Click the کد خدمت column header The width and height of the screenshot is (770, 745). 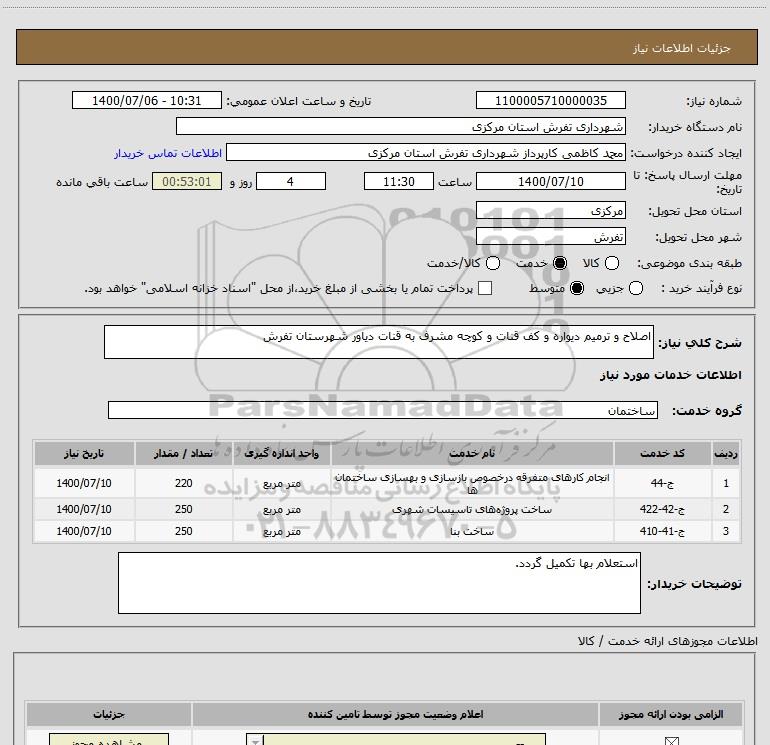(x=662, y=454)
